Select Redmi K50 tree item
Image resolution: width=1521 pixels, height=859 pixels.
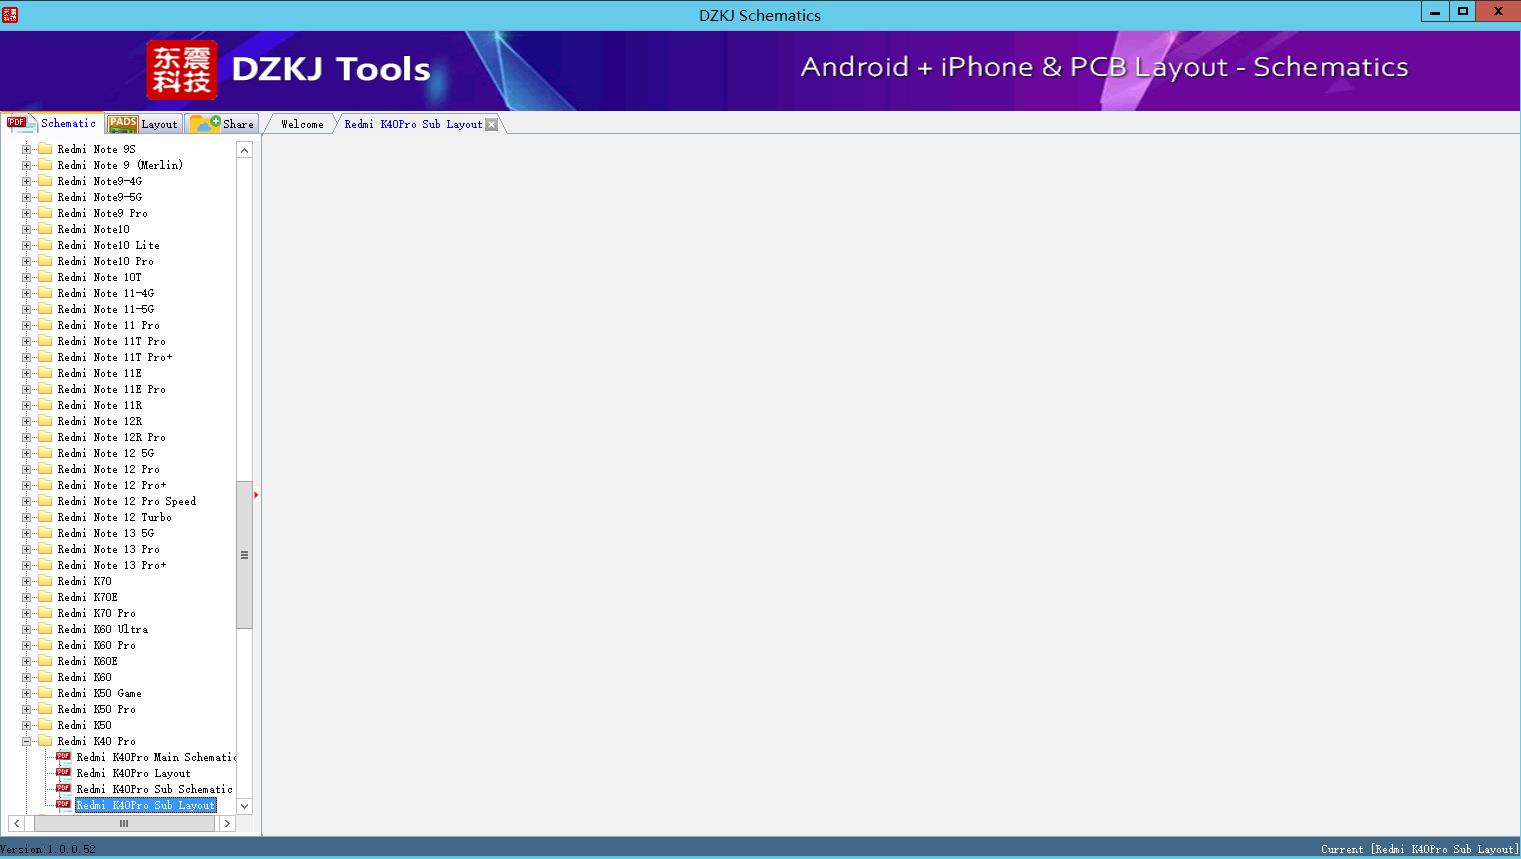(85, 725)
